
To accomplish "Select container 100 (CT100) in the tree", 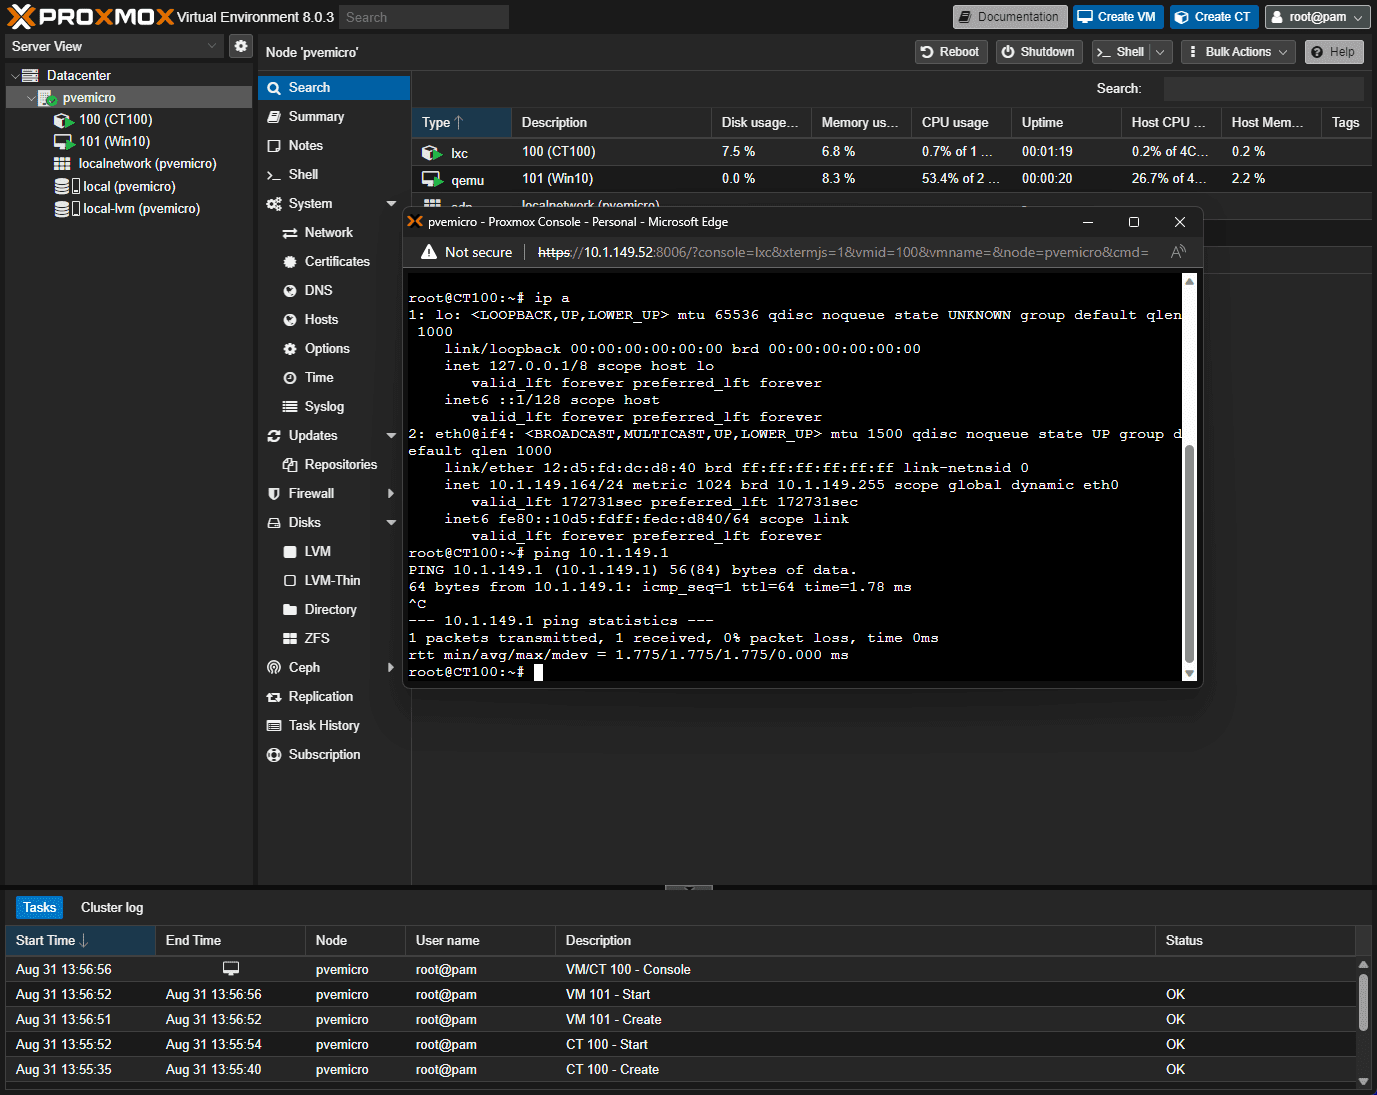I will [116, 119].
